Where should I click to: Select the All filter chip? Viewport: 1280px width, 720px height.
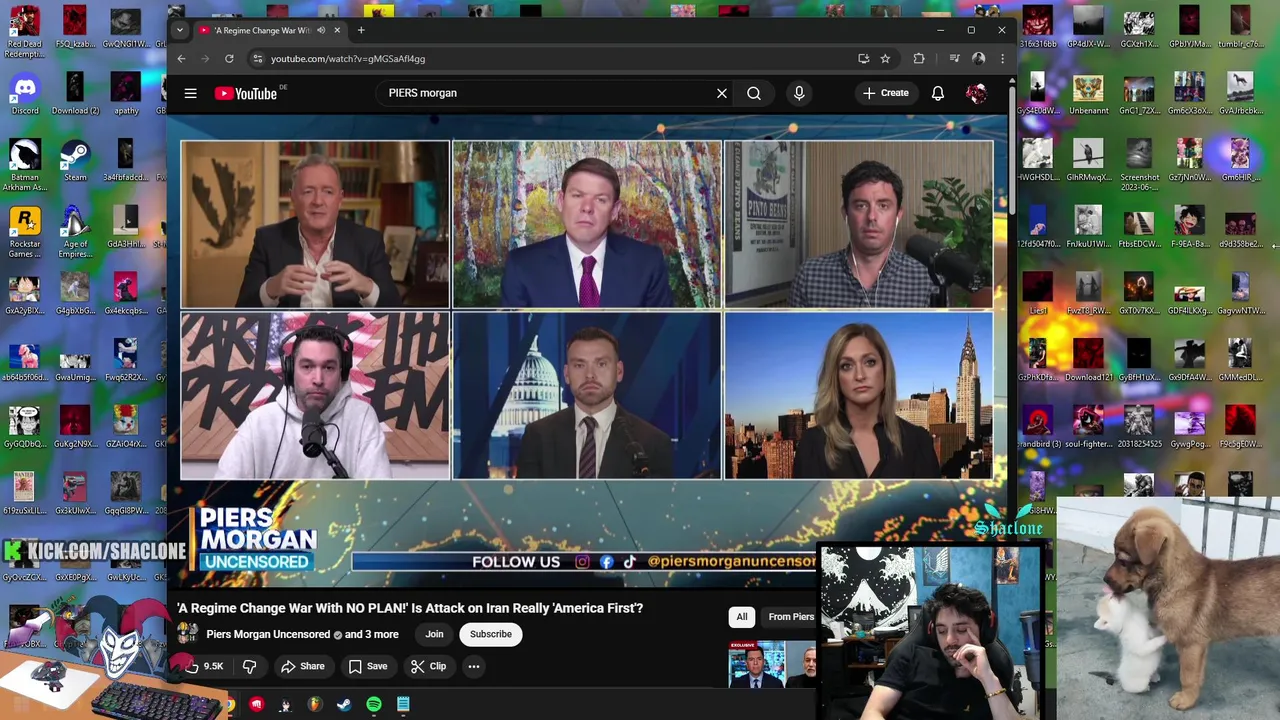[742, 617]
